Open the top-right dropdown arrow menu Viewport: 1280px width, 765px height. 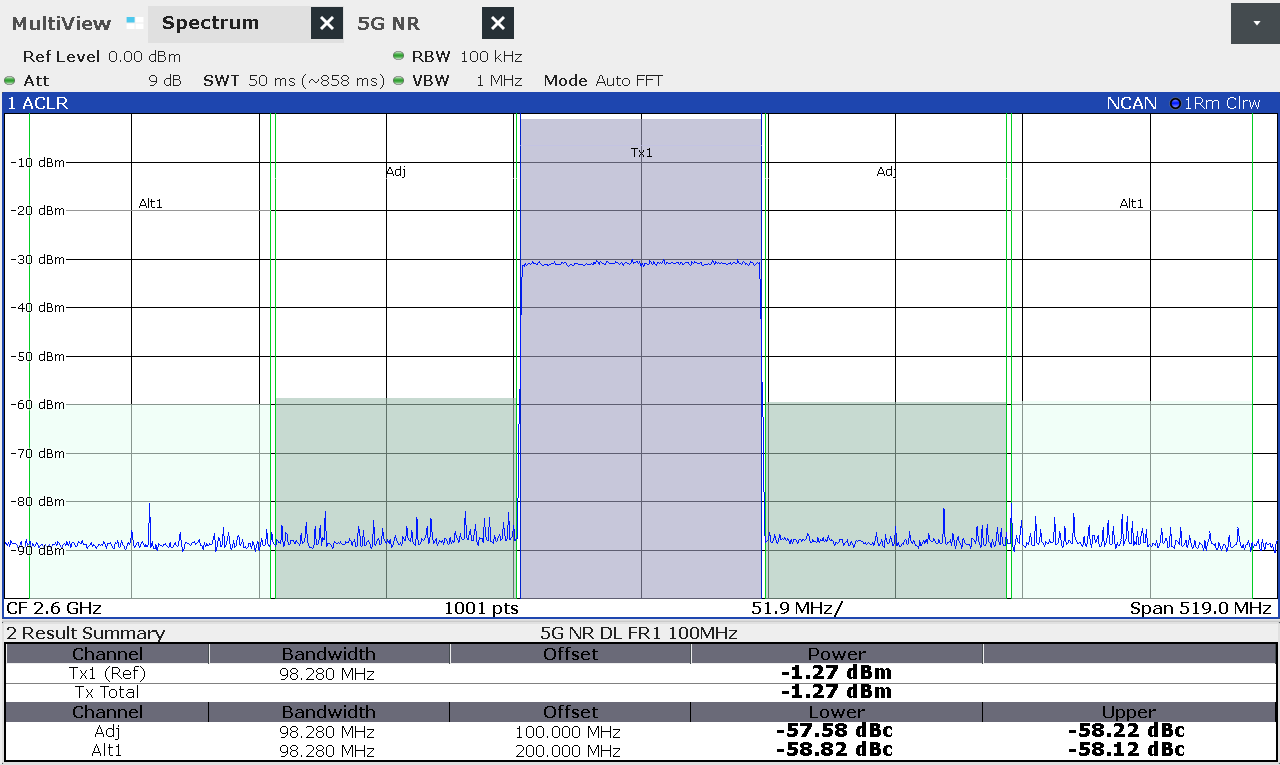[x=1255, y=23]
